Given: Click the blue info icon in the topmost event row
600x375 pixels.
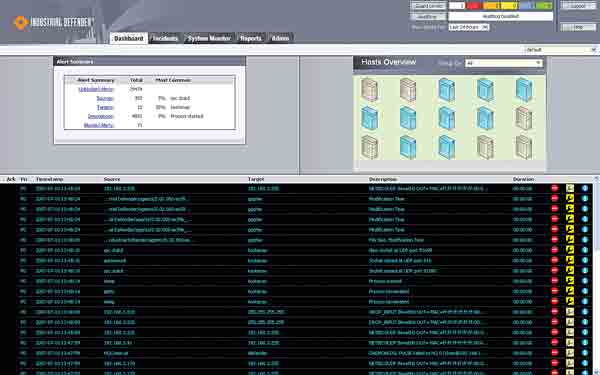Looking at the screenshot, I should click(x=585, y=188).
